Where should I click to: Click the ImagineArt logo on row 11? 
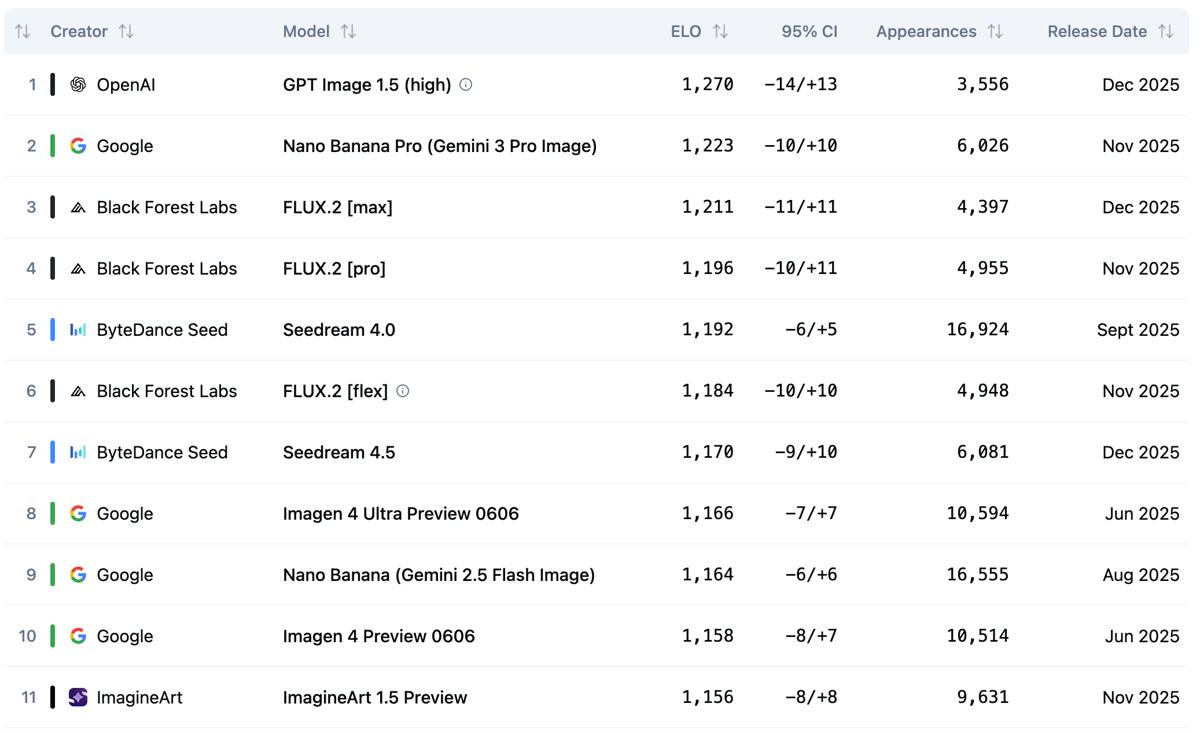pyautogui.click(x=78, y=697)
